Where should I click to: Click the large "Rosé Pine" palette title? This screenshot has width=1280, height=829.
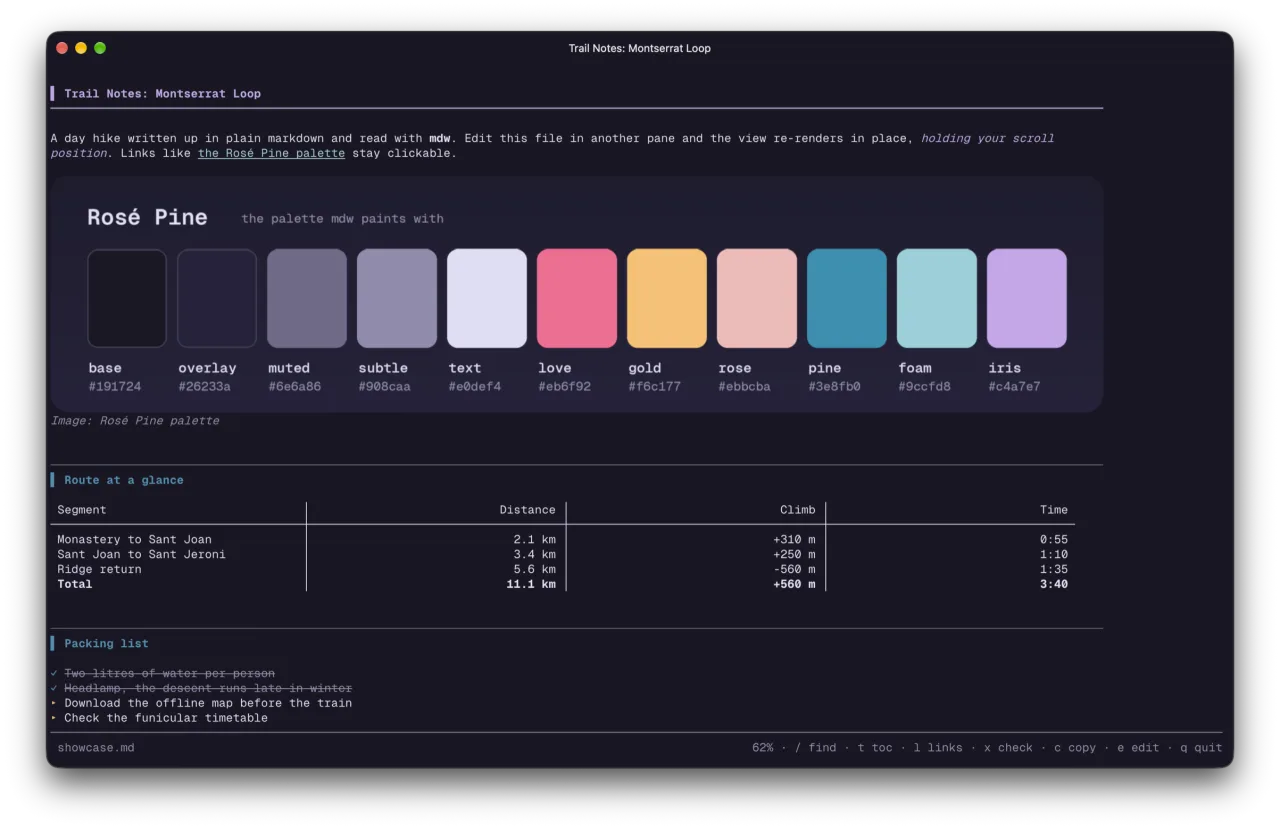click(147, 217)
